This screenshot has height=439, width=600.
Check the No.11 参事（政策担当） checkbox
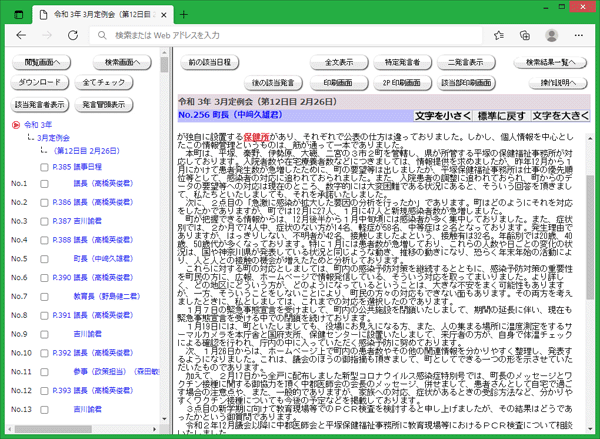click(44, 372)
